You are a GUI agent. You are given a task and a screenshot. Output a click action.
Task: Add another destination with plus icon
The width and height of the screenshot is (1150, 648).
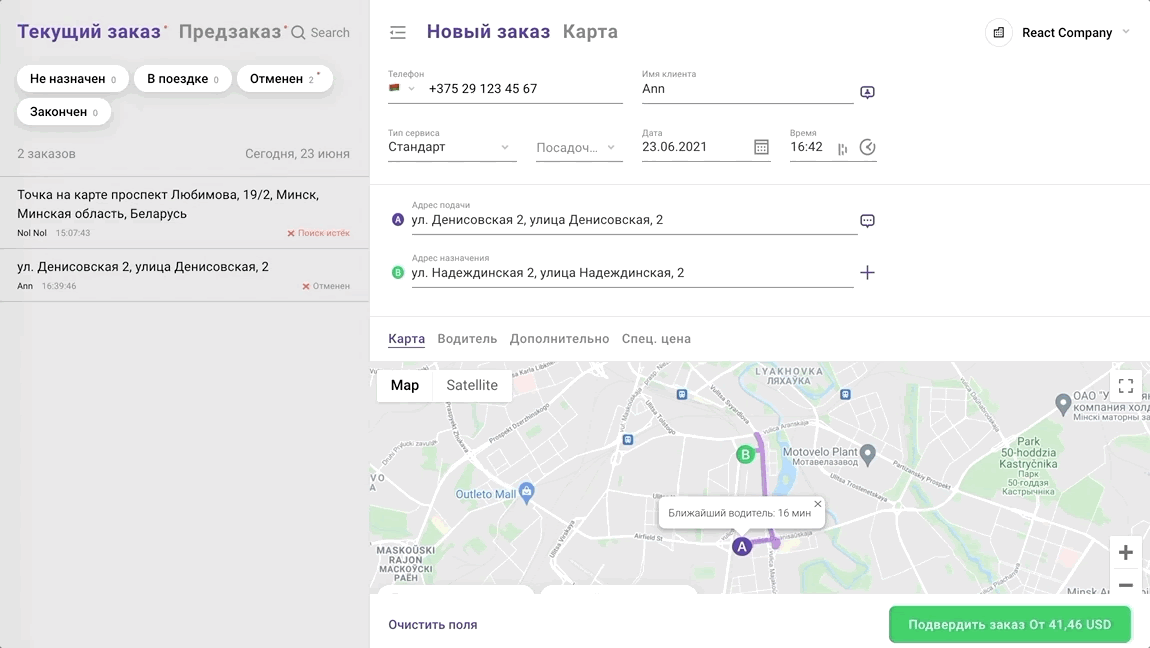[867, 272]
